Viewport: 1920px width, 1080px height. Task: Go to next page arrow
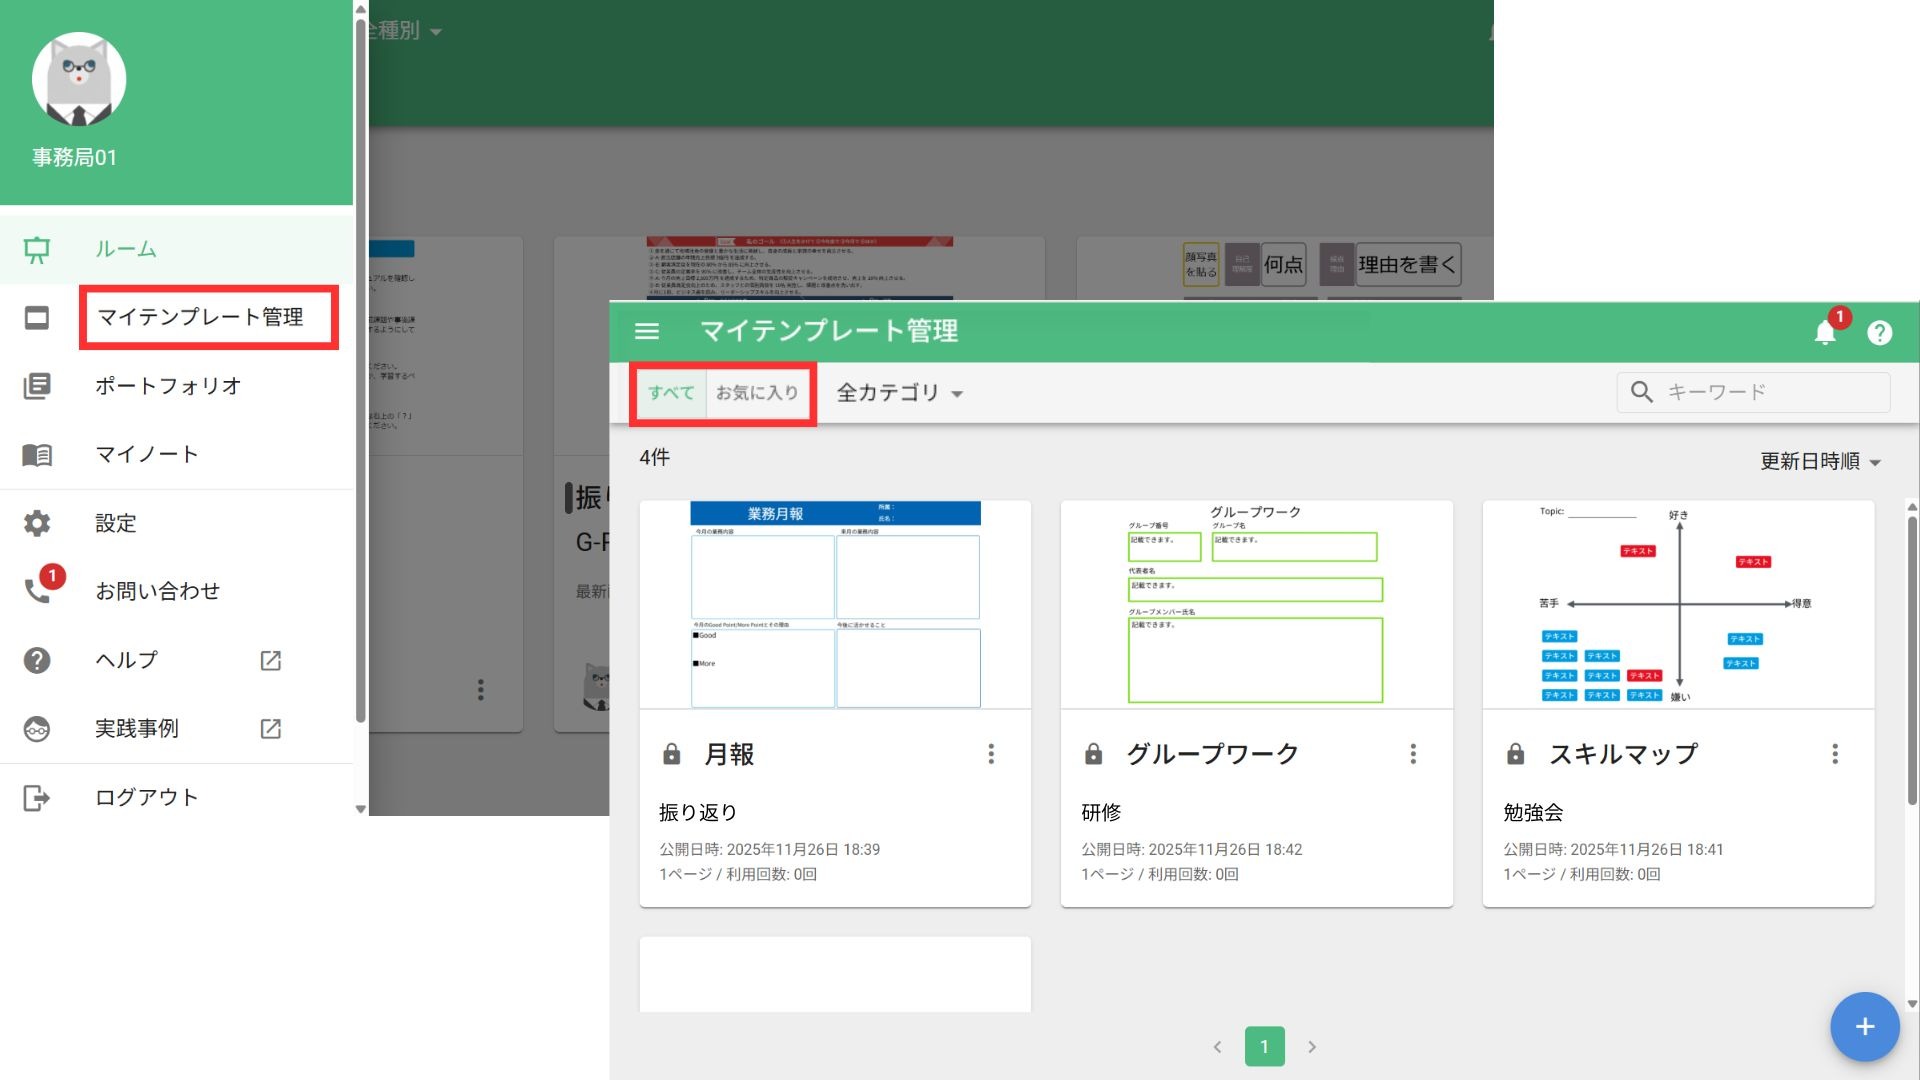(x=1312, y=1047)
